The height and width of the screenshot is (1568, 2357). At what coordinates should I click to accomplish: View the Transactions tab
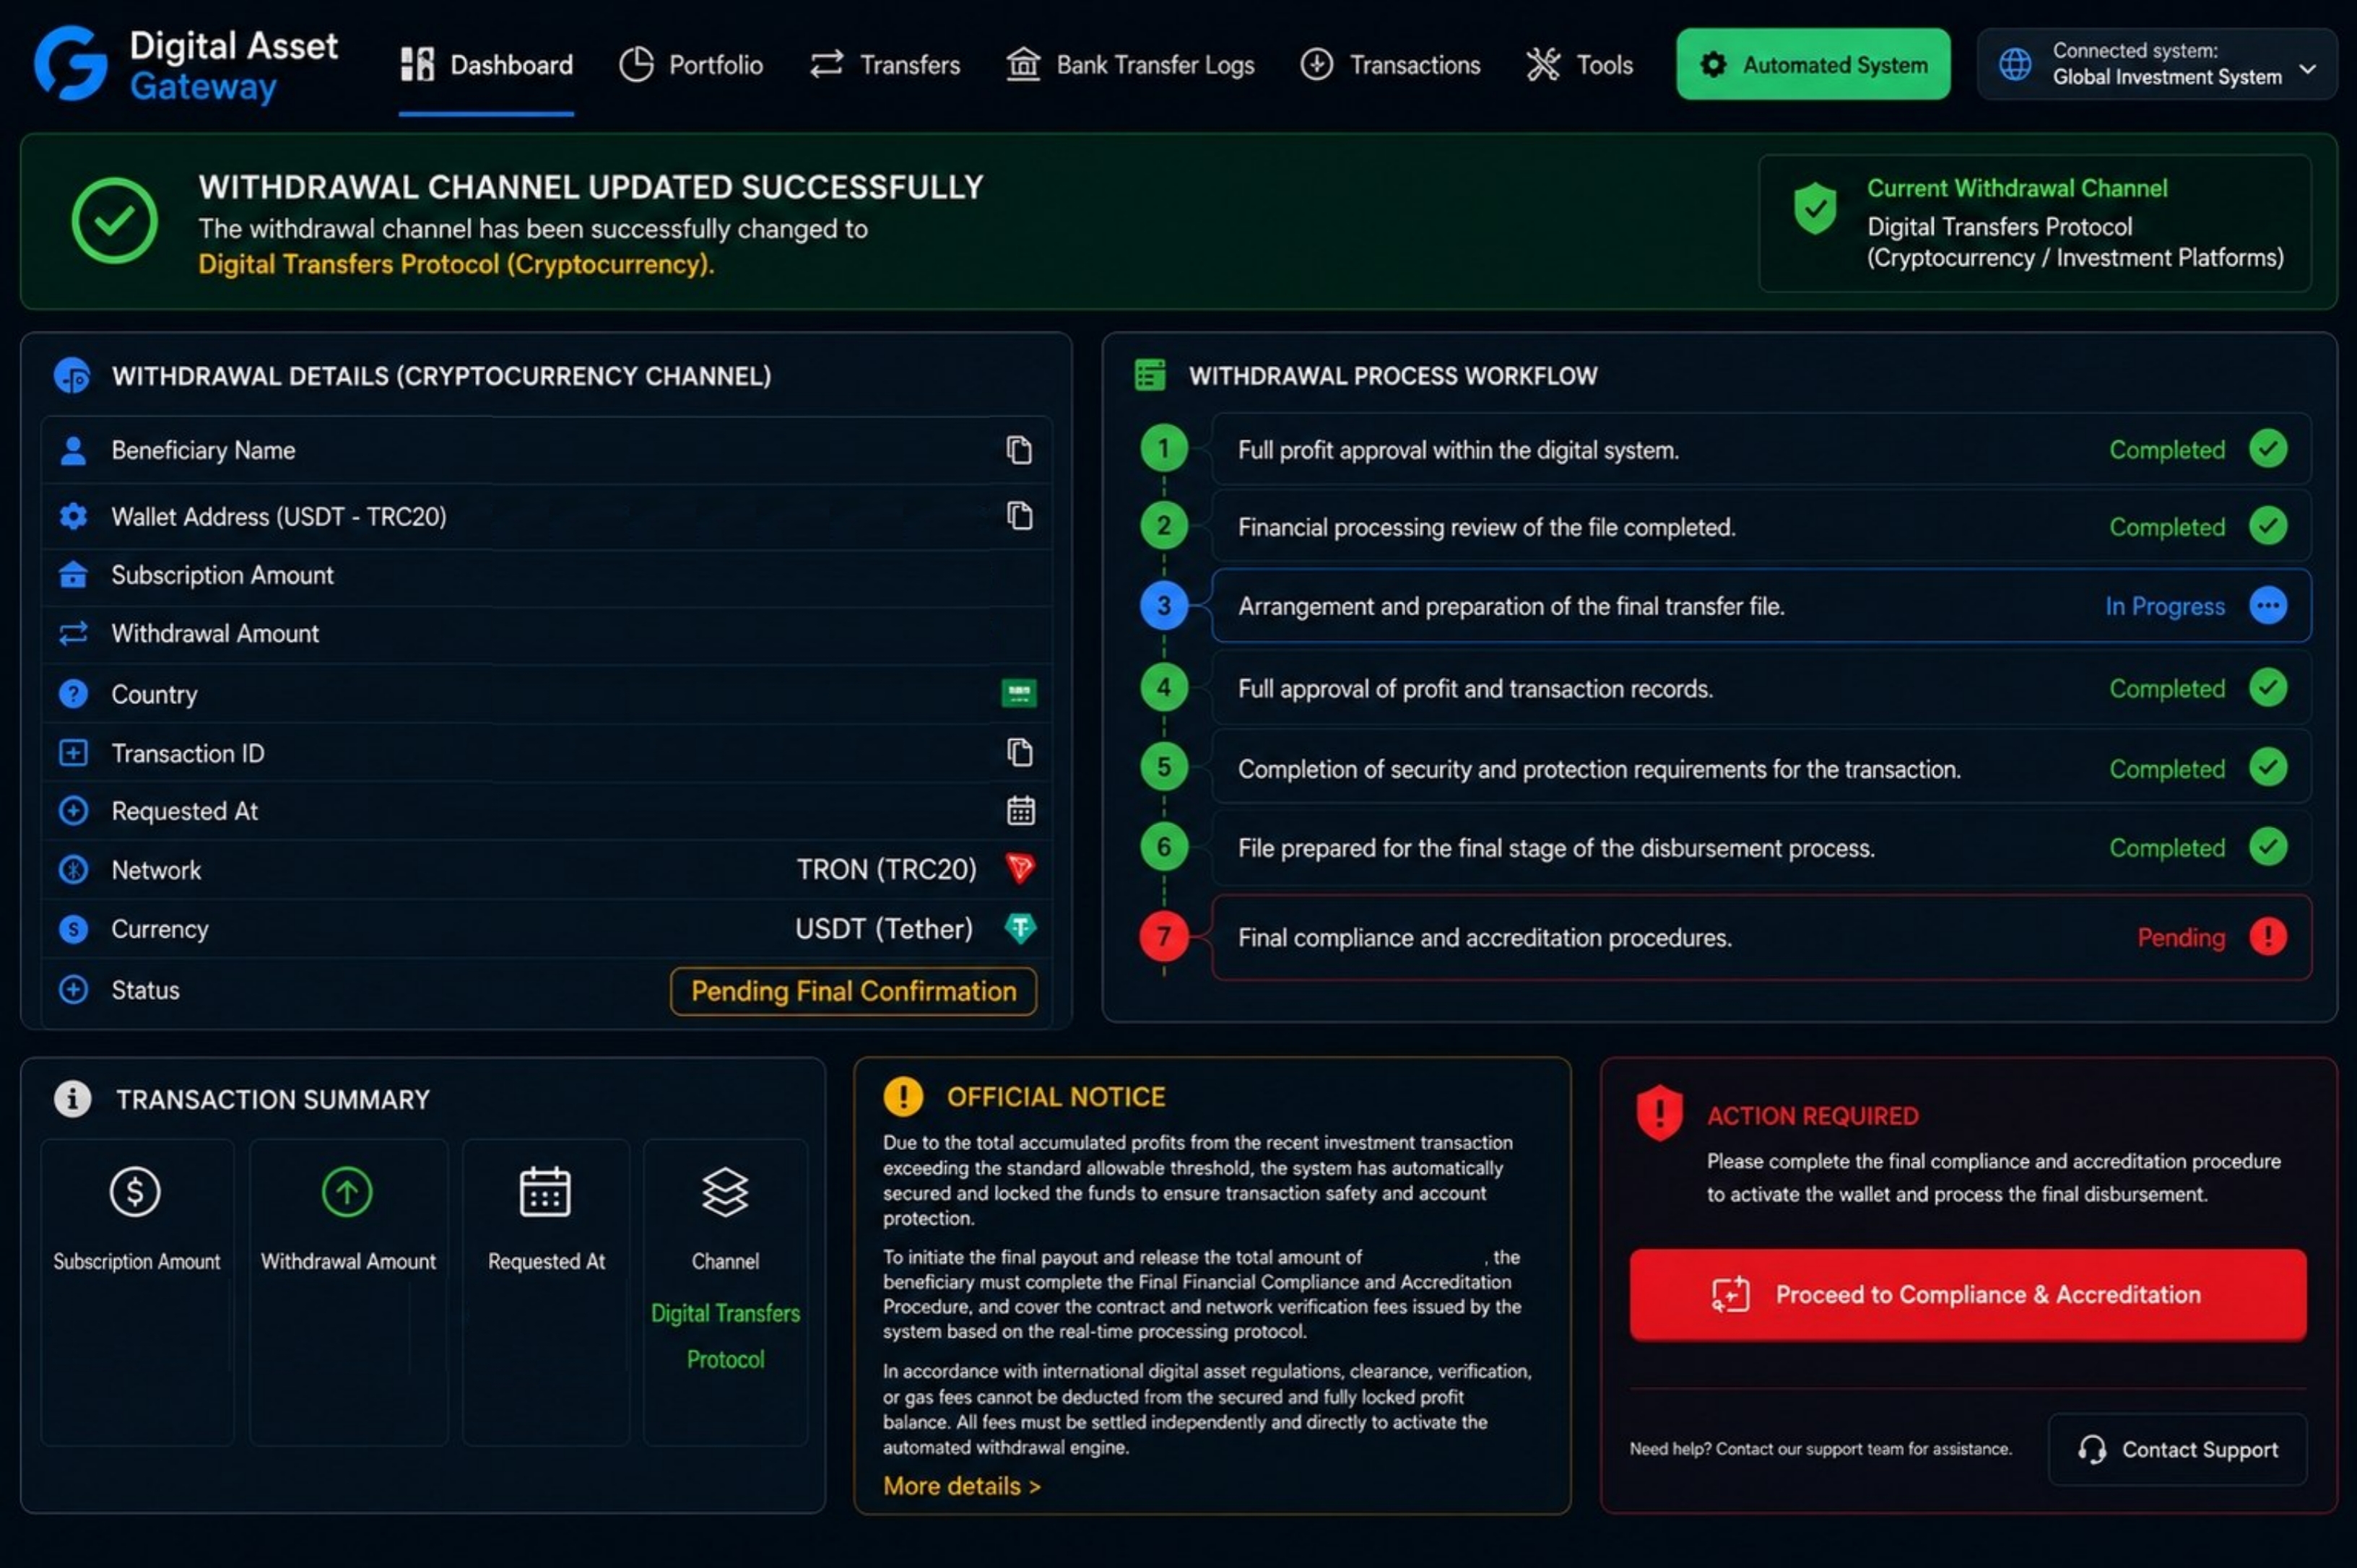(x=1390, y=65)
